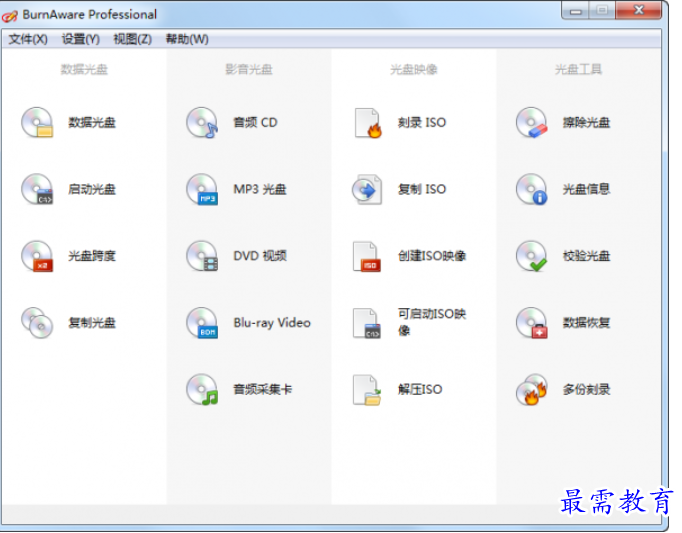Viewport: 682px width, 533px height.
Task: Select the 音频 CD label
Action: coord(255,123)
